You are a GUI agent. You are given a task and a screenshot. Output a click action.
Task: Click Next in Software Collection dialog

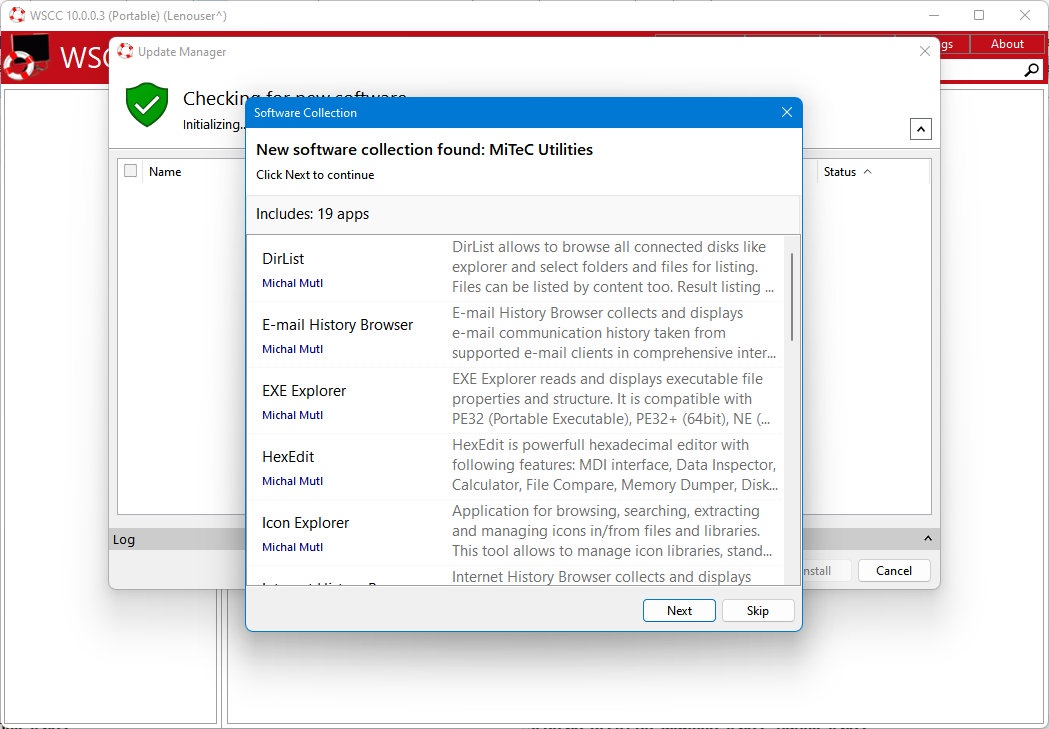point(679,610)
